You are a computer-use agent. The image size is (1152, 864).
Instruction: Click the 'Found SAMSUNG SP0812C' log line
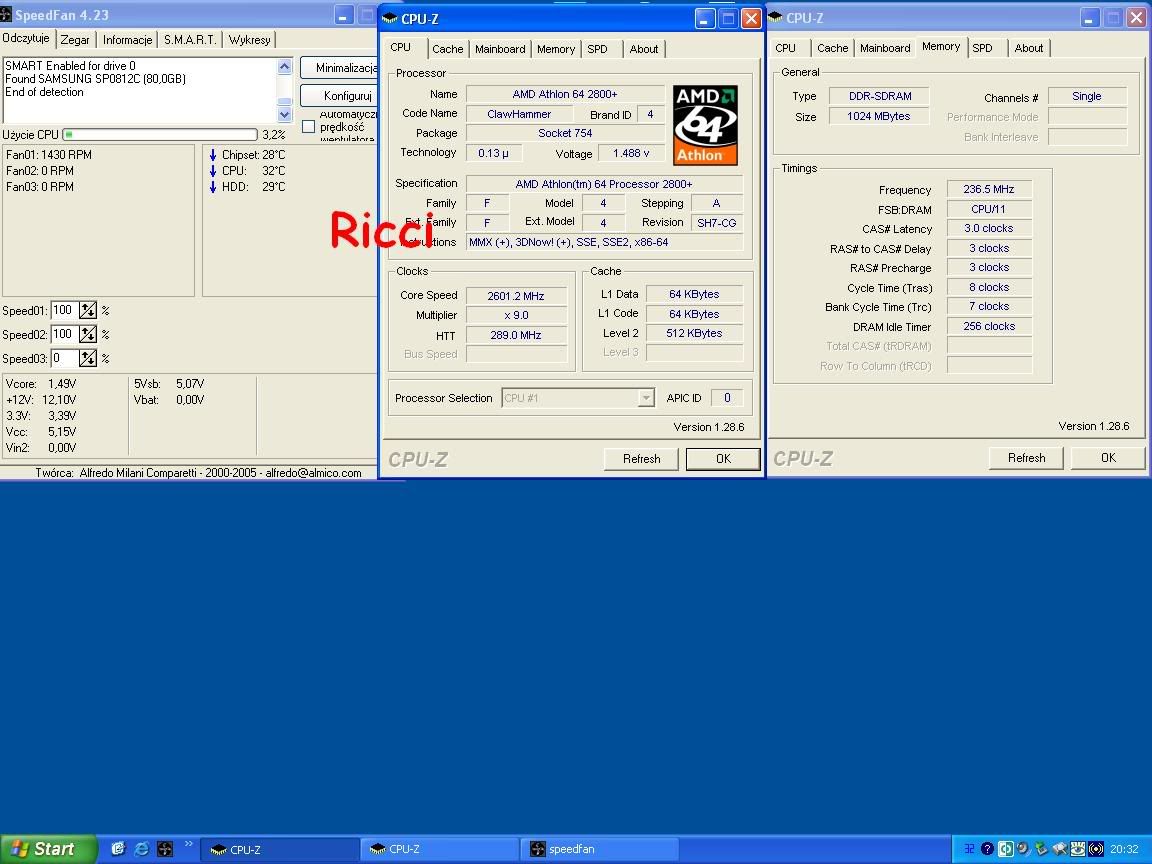(x=96, y=79)
